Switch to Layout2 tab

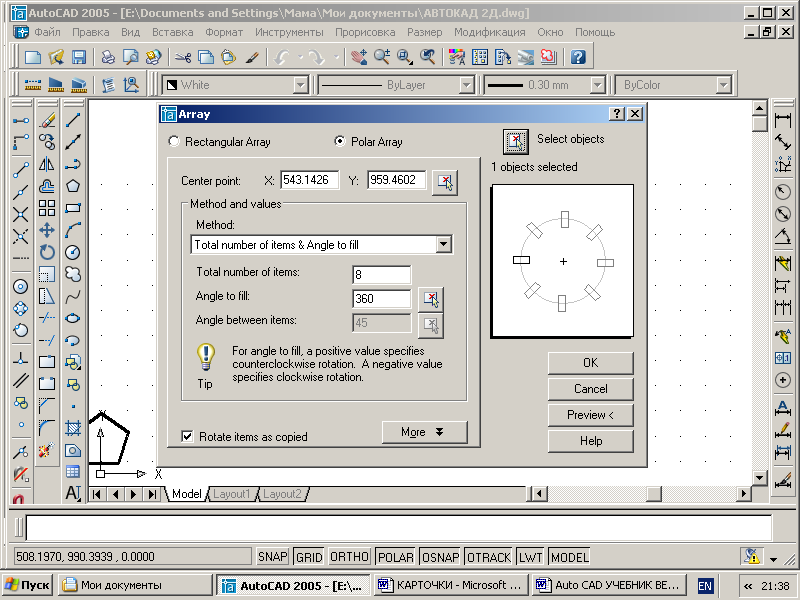[x=282, y=494]
